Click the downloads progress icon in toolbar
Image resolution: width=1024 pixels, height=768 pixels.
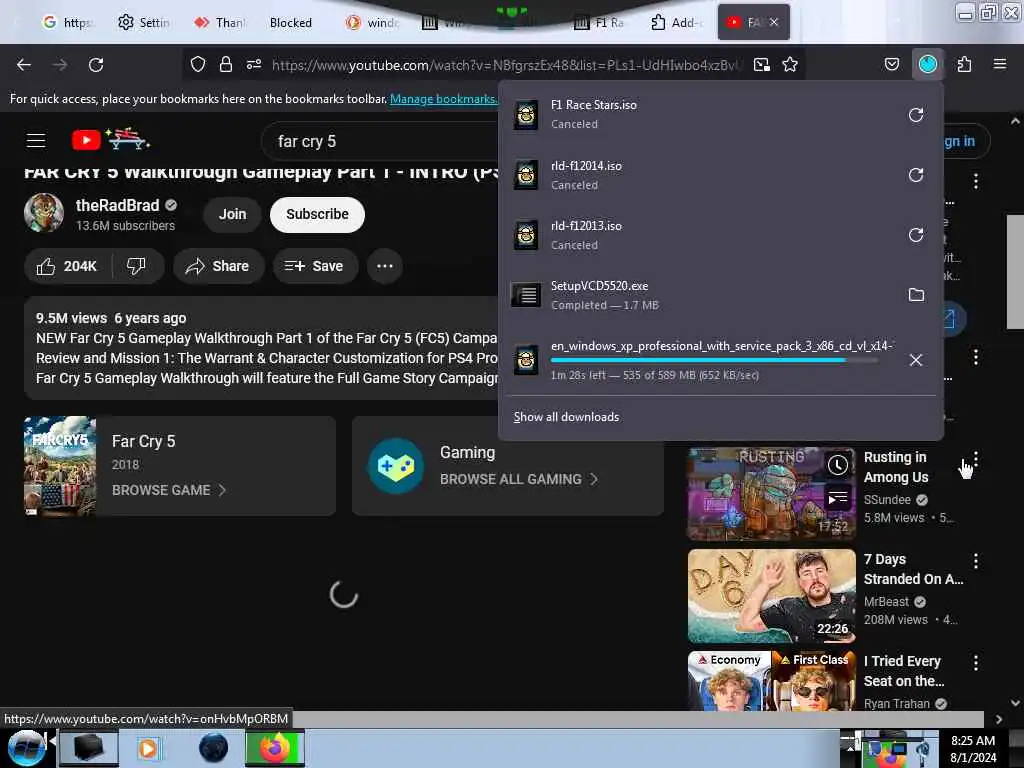tap(927, 64)
